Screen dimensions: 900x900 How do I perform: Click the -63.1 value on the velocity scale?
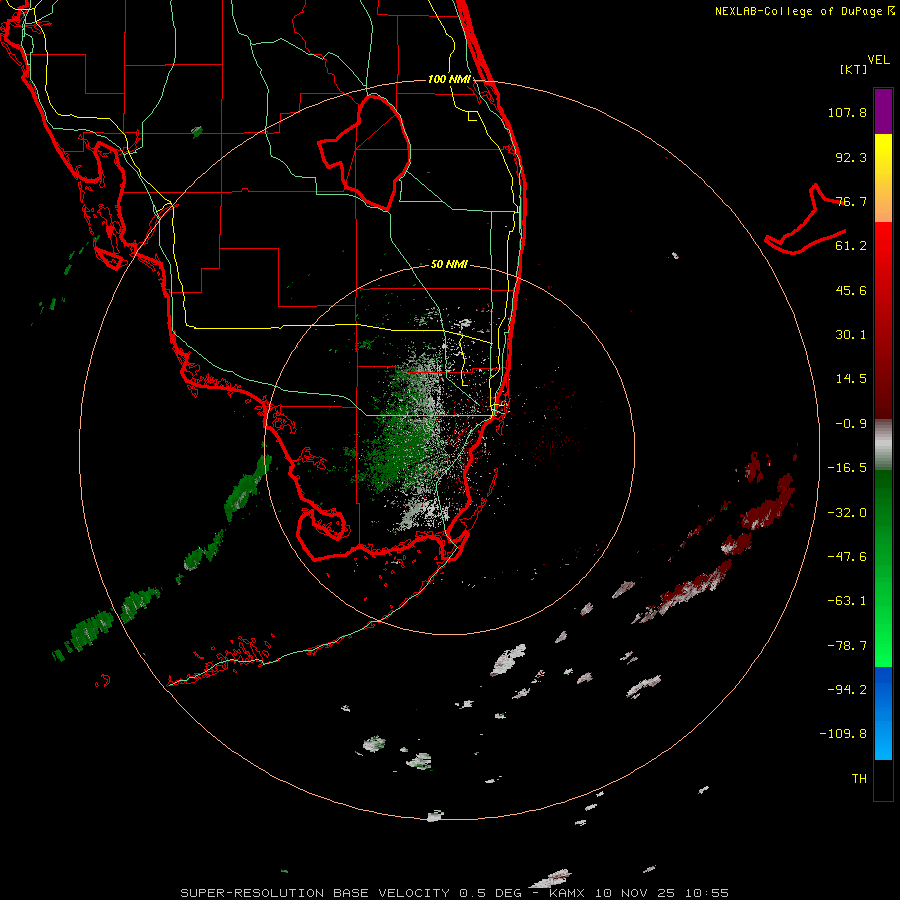click(x=847, y=601)
